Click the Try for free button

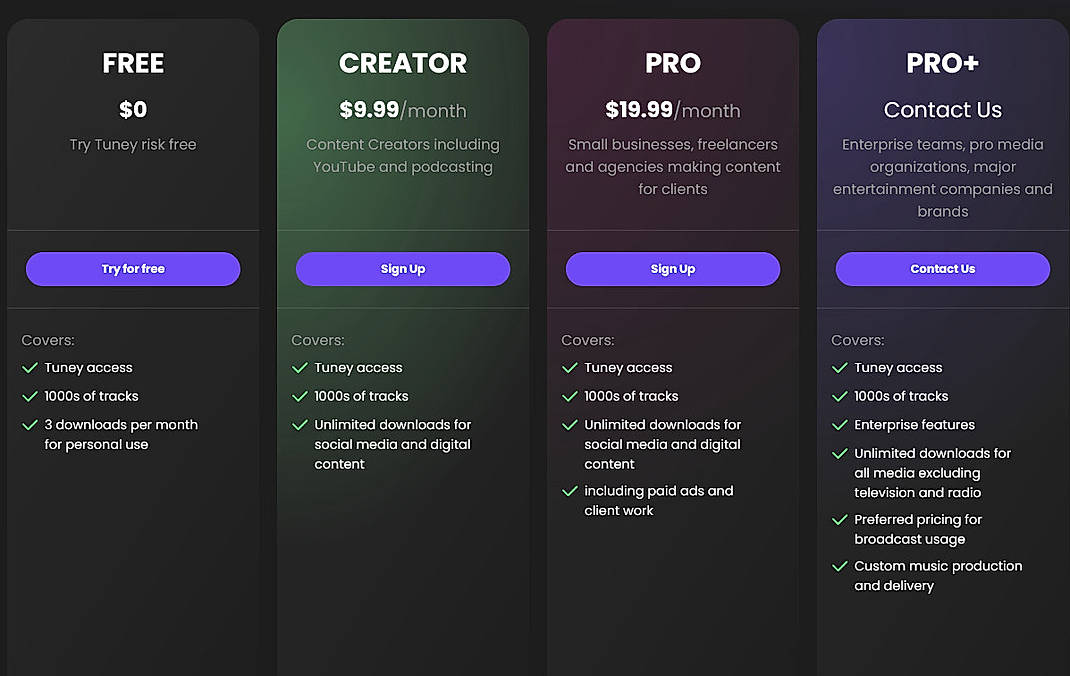tap(132, 269)
